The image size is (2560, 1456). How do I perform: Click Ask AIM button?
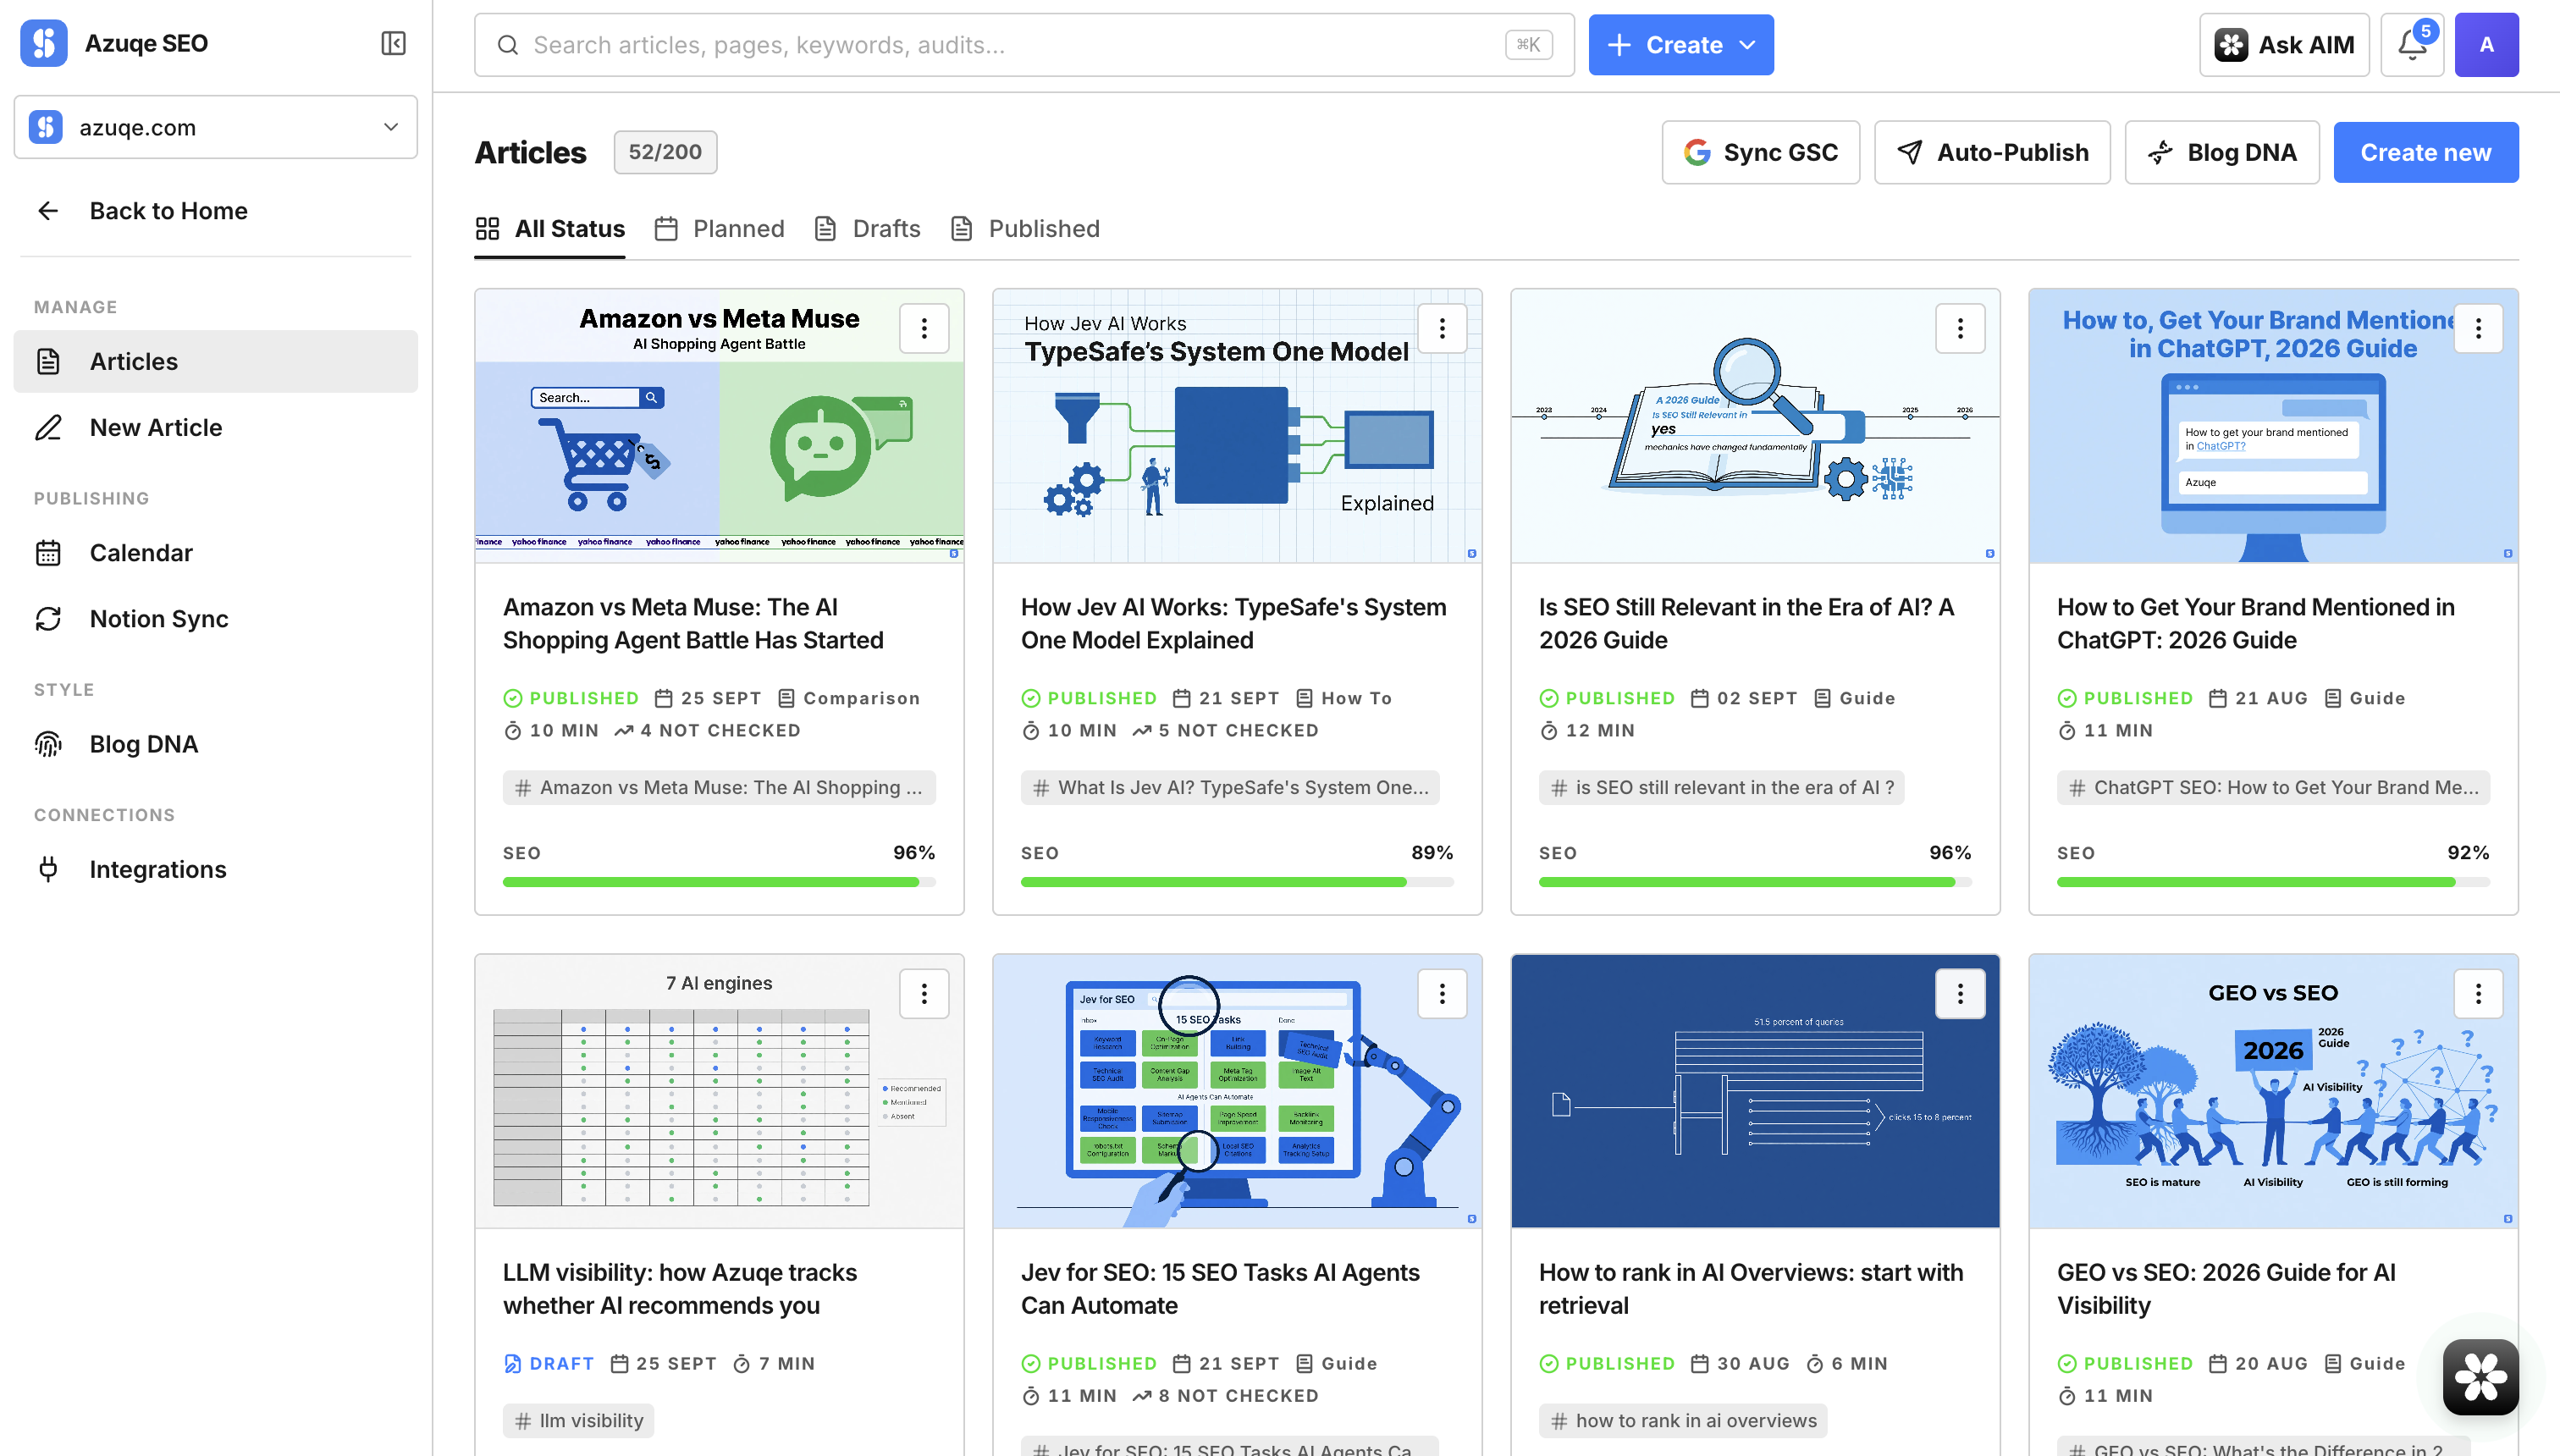pos(2284,45)
